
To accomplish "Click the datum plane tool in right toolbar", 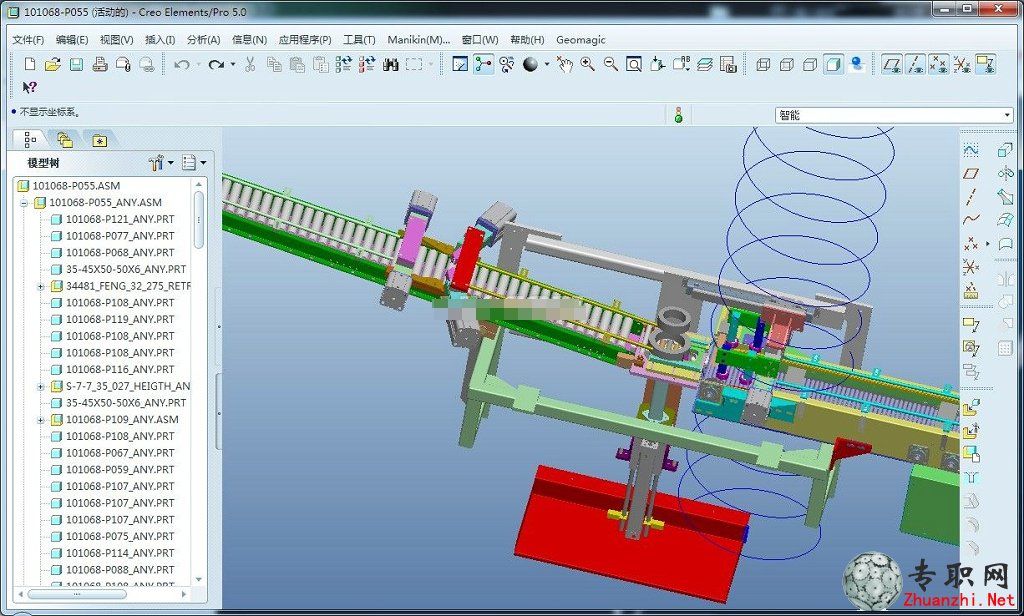I will 971,173.
